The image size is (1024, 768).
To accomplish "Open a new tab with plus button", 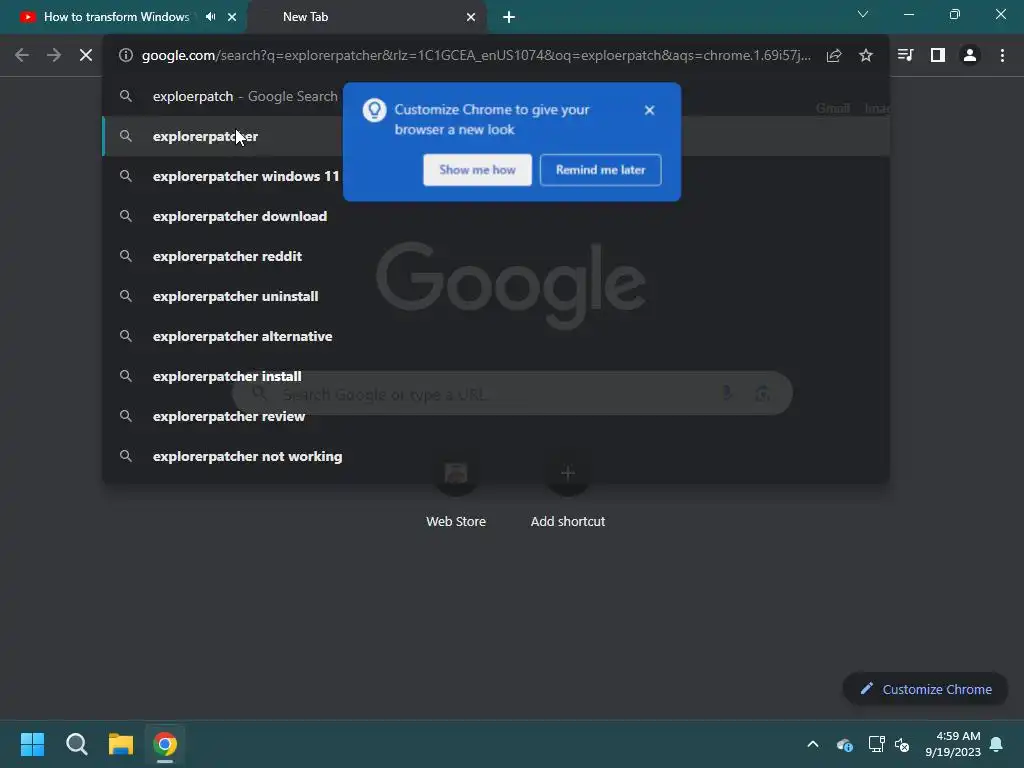I will 509,17.
